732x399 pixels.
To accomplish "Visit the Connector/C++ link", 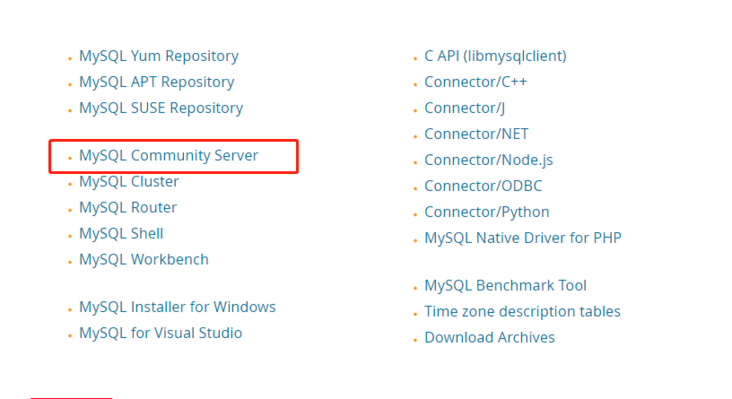I will click(476, 82).
